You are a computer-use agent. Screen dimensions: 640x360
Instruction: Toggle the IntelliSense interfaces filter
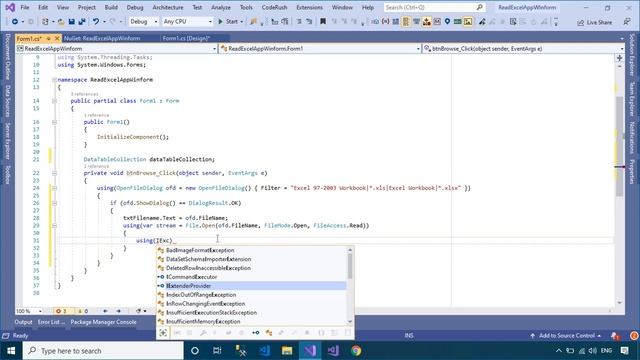click(x=256, y=333)
